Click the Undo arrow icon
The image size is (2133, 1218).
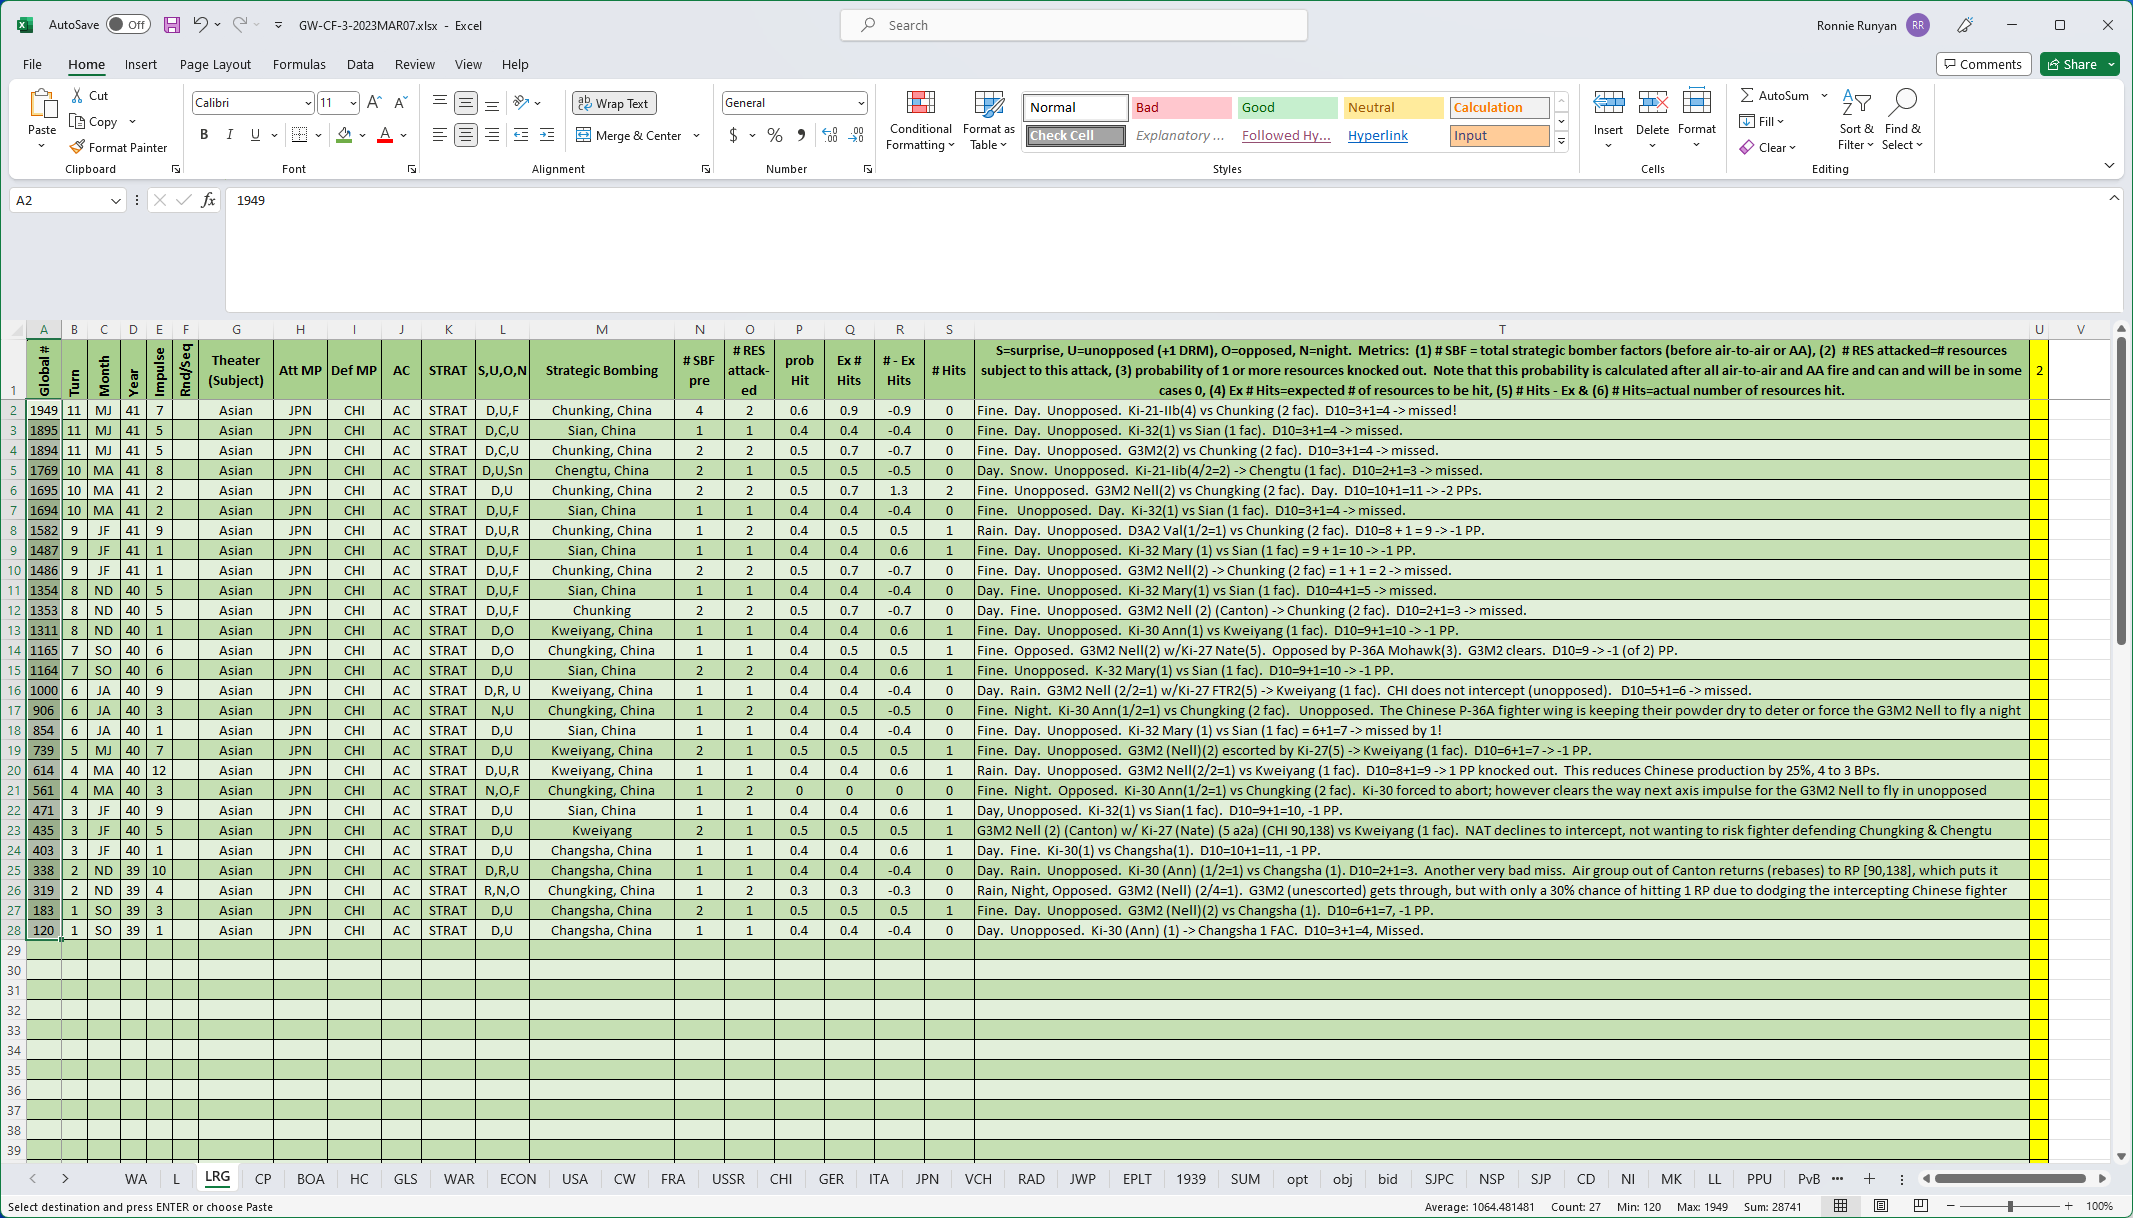pyautogui.click(x=201, y=25)
